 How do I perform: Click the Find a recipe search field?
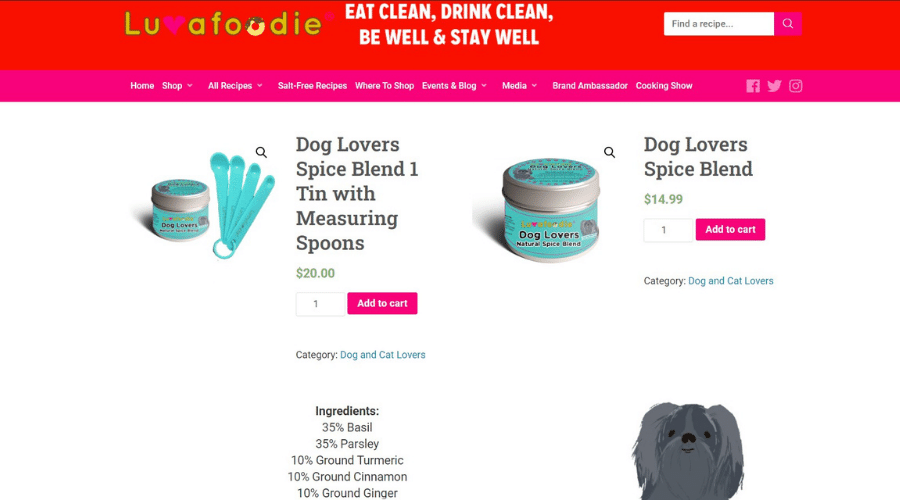(x=719, y=24)
